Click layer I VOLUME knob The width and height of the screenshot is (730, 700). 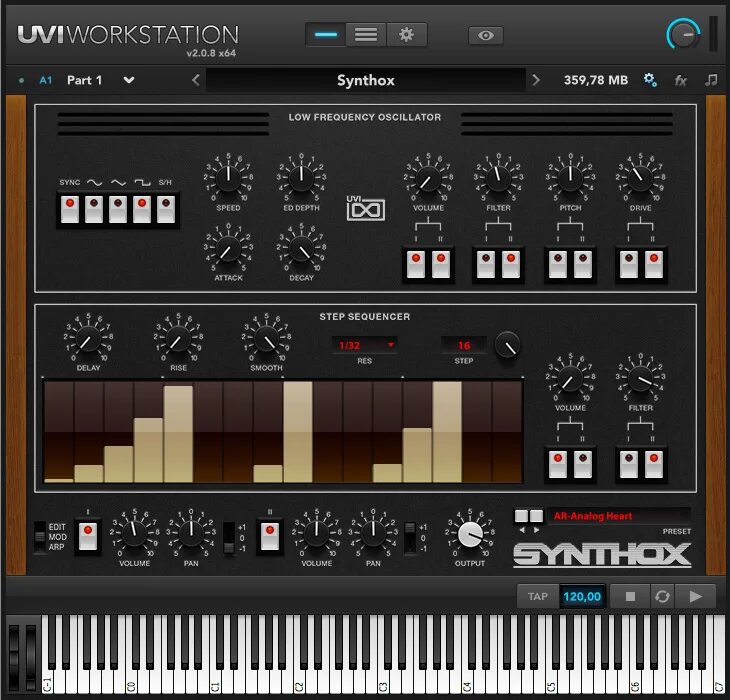pyautogui.click(x=134, y=533)
